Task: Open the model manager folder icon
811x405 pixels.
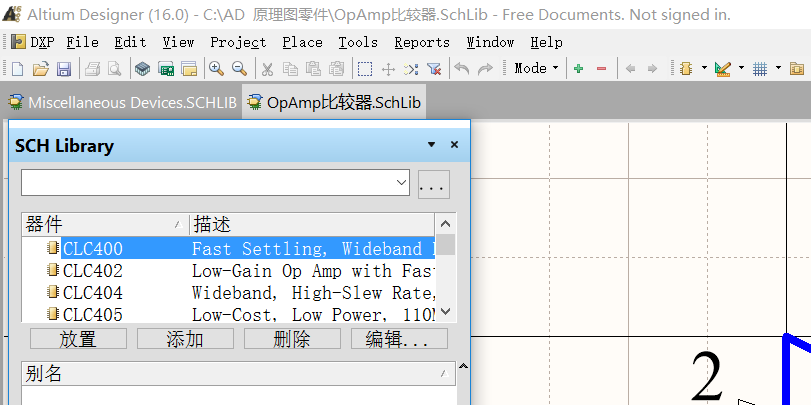Action: point(797,69)
